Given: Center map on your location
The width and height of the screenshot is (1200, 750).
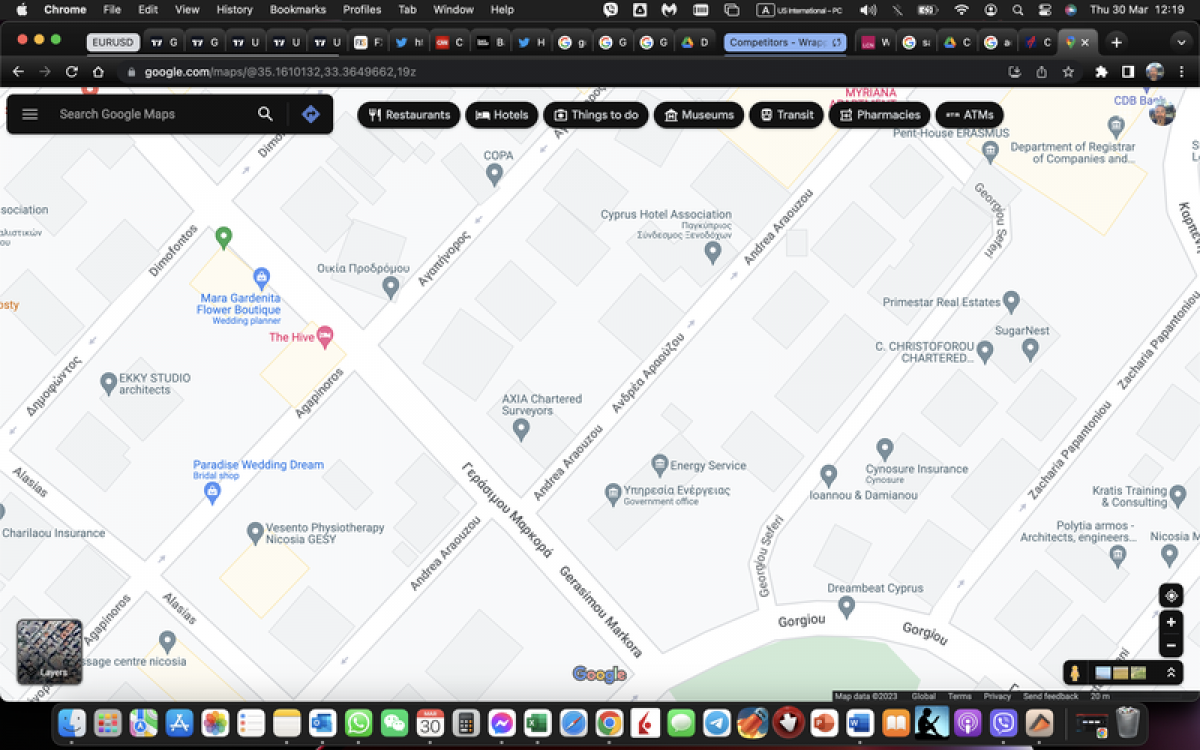Looking at the screenshot, I should pos(1171,596).
